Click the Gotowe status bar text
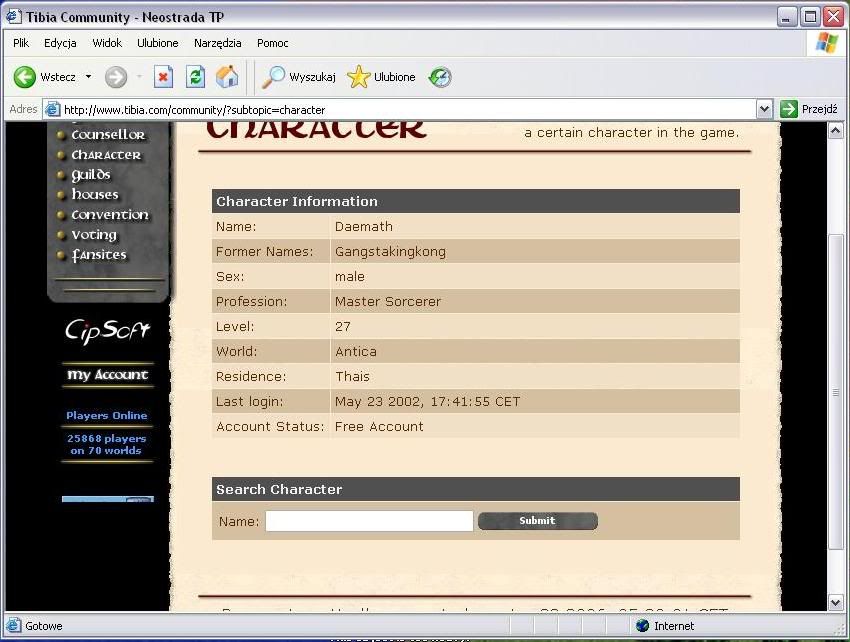The image size is (850, 642). (x=44, y=626)
